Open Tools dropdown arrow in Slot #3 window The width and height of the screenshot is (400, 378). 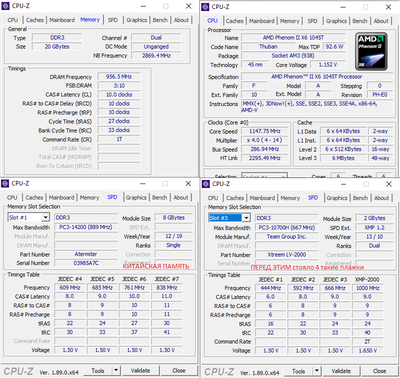(317, 371)
